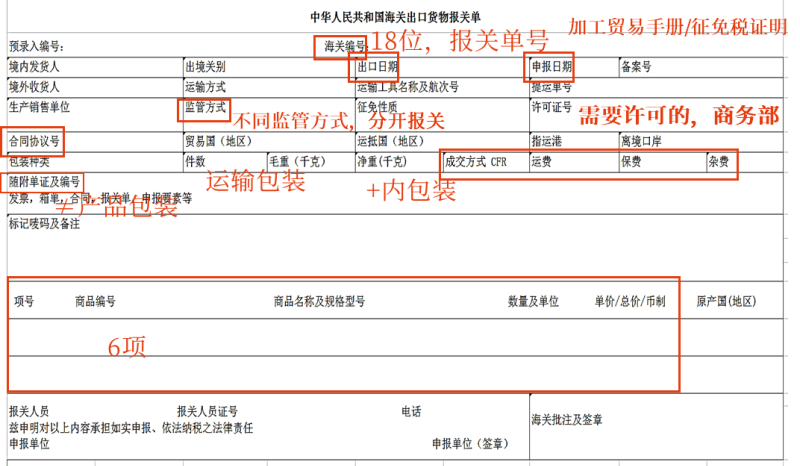The image size is (800, 466).
Task: Select the 征免性质 cell
Action: [x=442, y=114]
